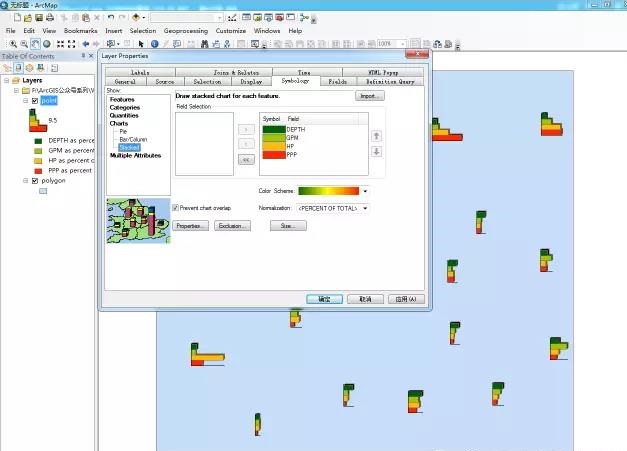This screenshot has height=451, width=627.
Task: Open the File menu
Action: coord(11,31)
